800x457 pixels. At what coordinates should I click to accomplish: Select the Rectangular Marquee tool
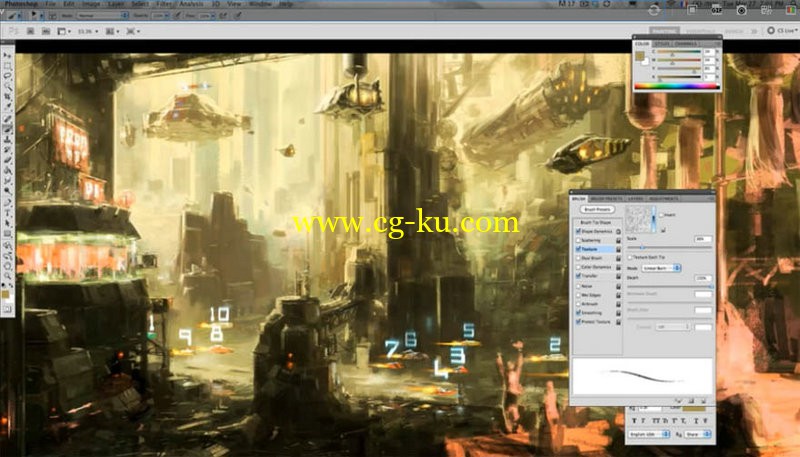pos(8,65)
